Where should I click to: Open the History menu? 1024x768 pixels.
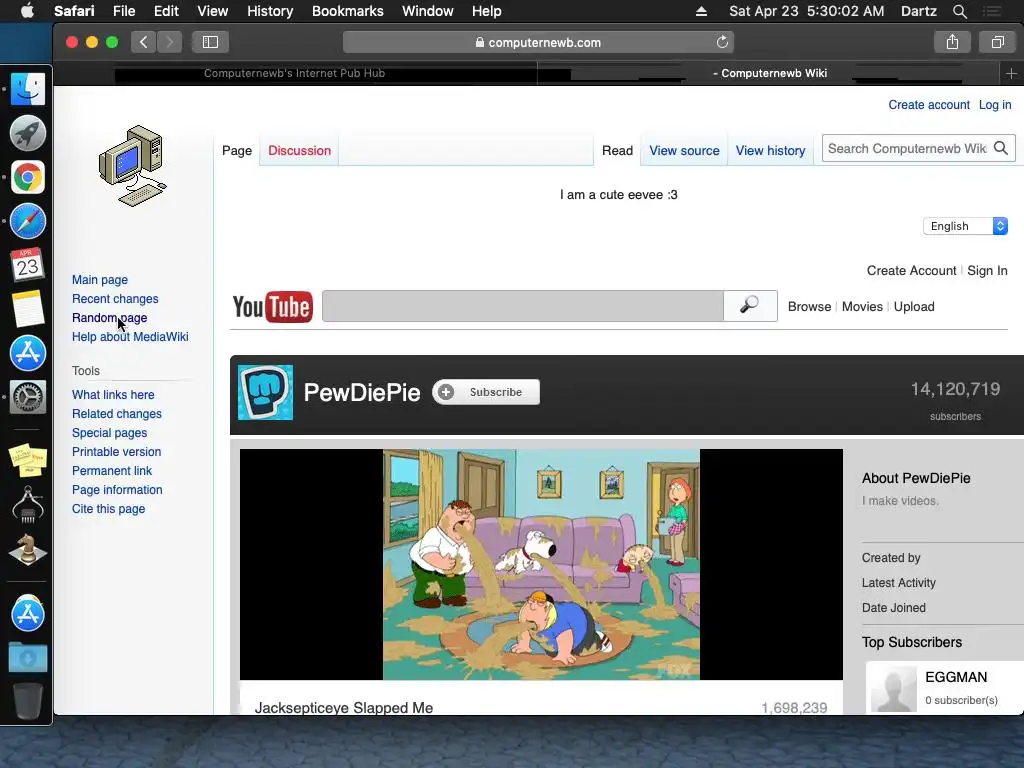tap(270, 11)
